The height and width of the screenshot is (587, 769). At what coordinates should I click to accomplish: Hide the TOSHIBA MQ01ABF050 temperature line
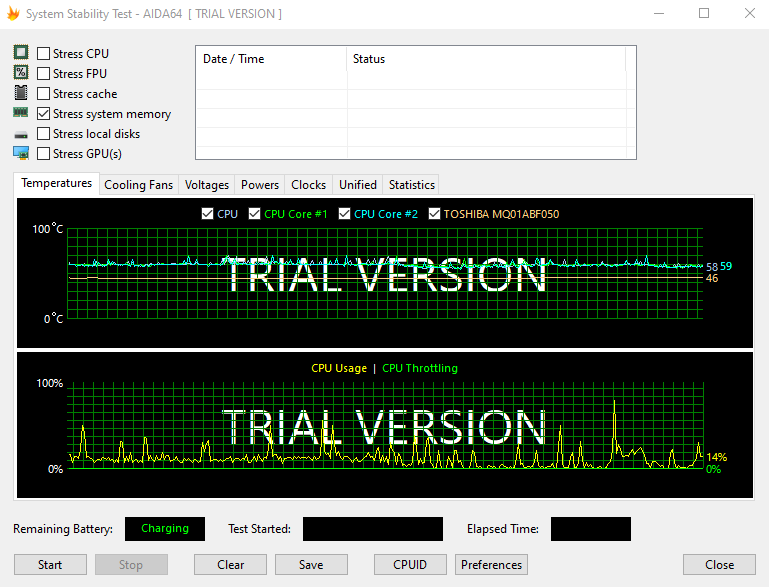pos(434,214)
